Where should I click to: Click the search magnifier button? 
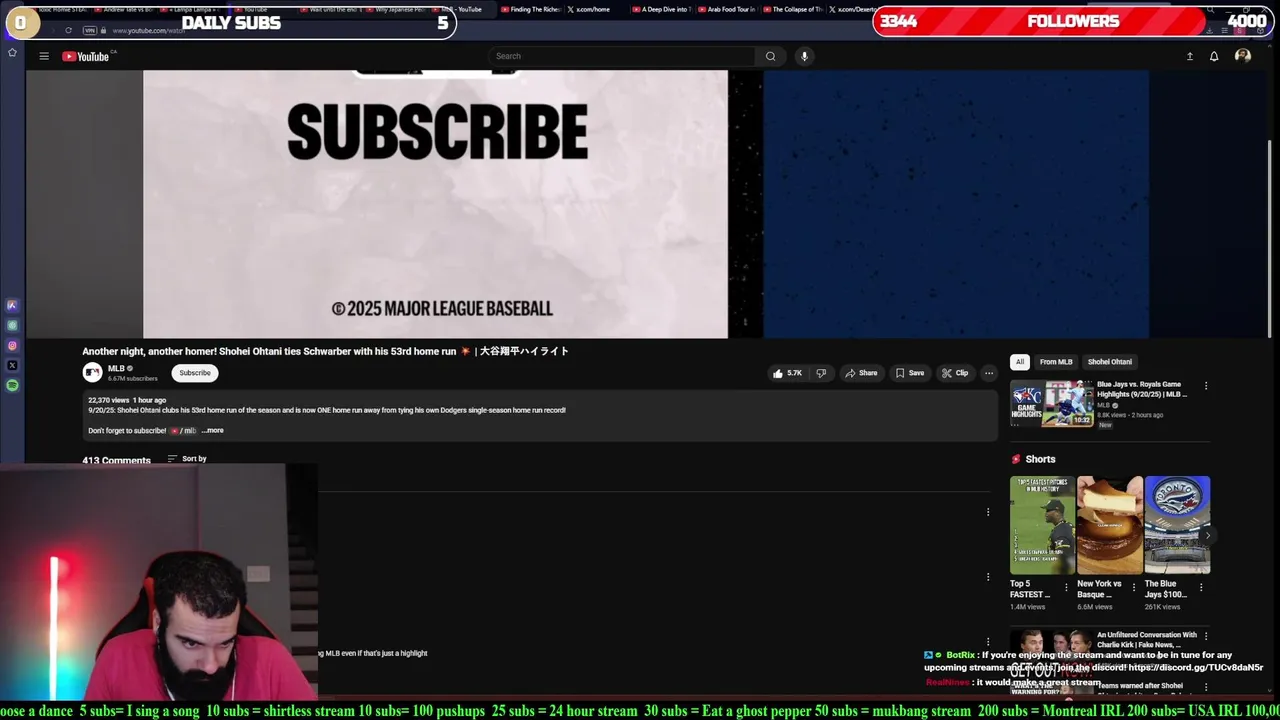tap(770, 56)
